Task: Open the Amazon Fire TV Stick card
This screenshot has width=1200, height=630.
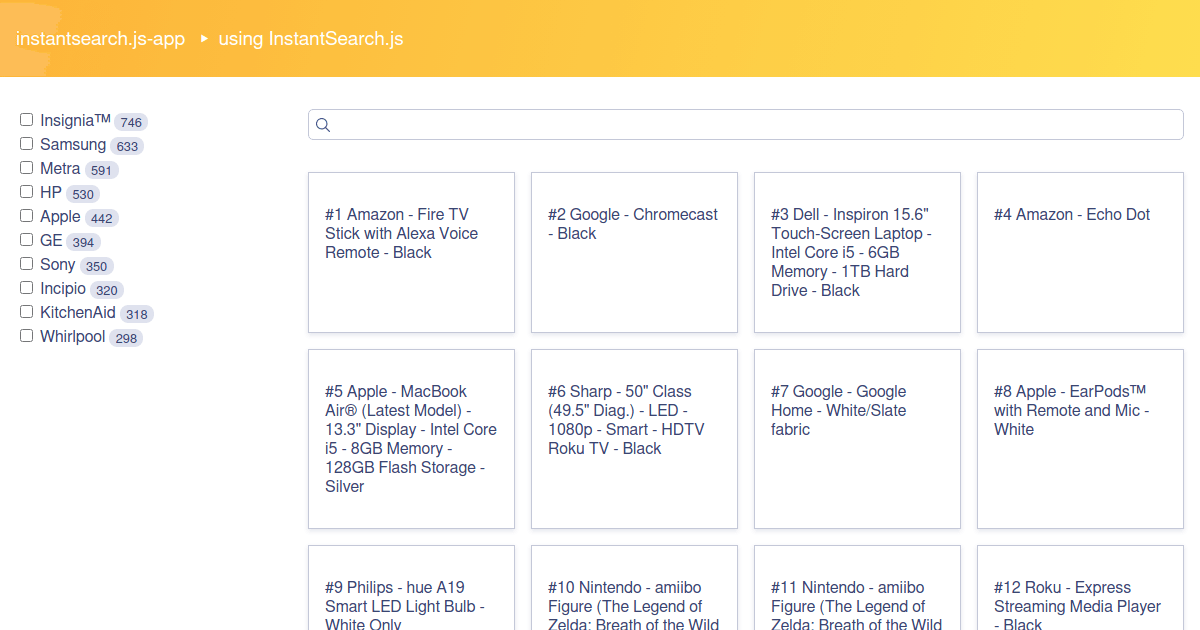Action: coord(411,252)
